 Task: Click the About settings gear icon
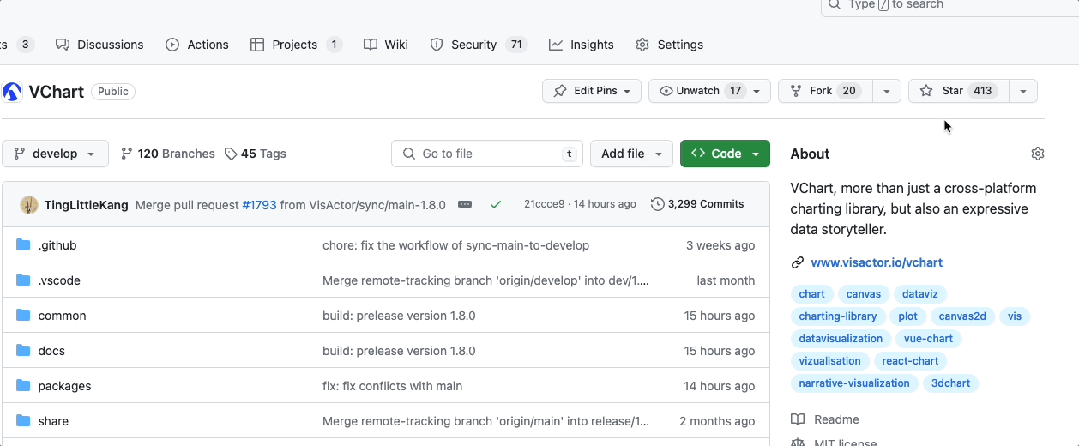[x=1038, y=153]
